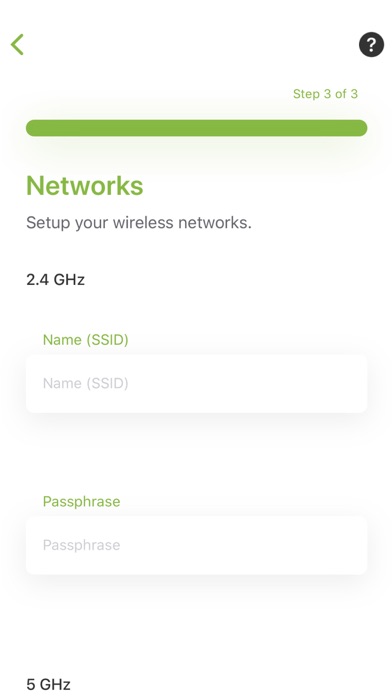Return to previous setup step with back arrow
The width and height of the screenshot is (392, 696).
(17, 44)
